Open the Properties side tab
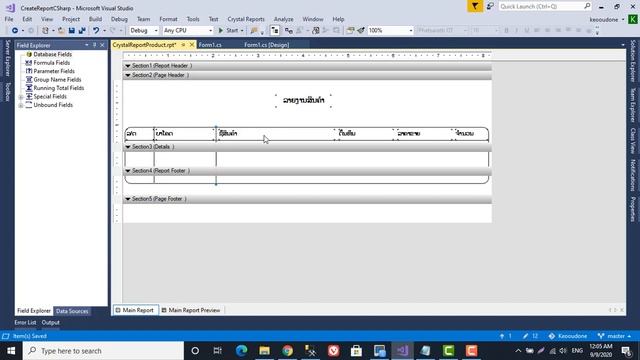This screenshot has height=360, width=640. (633, 209)
